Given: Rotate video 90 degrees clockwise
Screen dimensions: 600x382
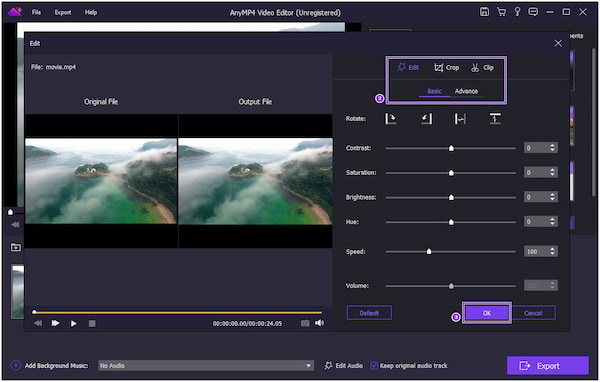Looking at the screenshot, I should pos(390,119).
